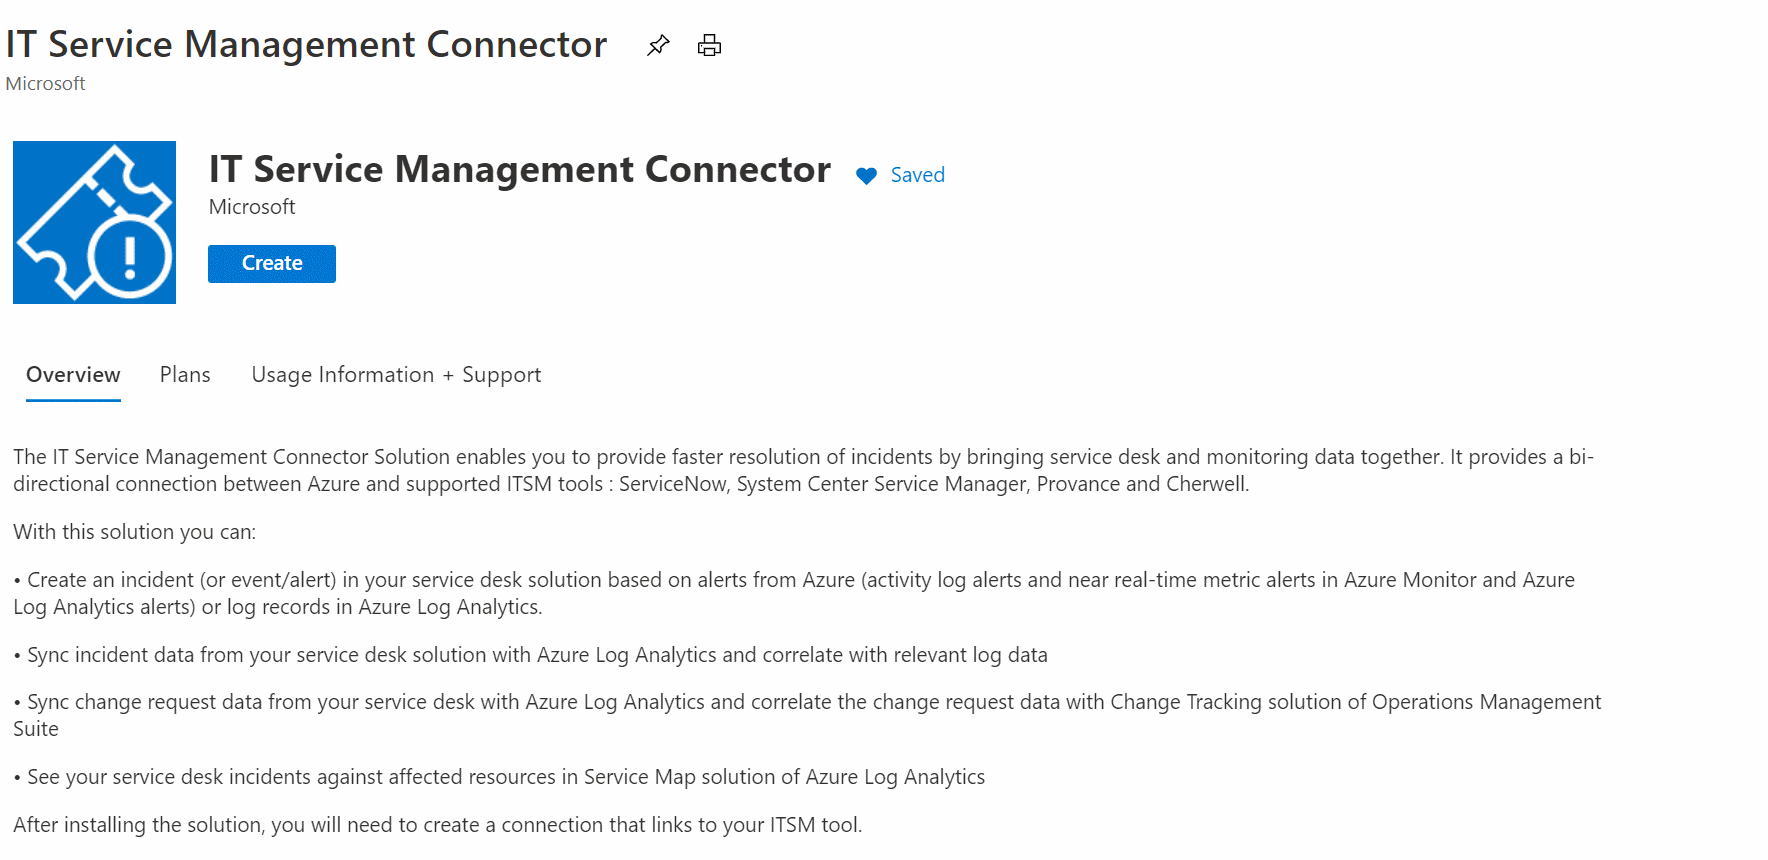The width and height of the screenshot is (1768, 860).
Task: Switch to the Overview tab
Action: tap(73, 375)
